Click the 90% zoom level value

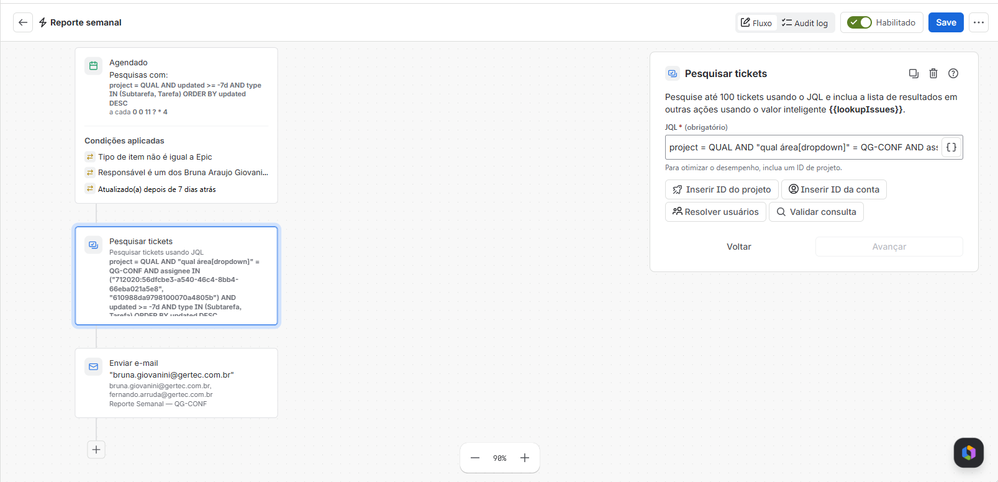pos(500,458)
